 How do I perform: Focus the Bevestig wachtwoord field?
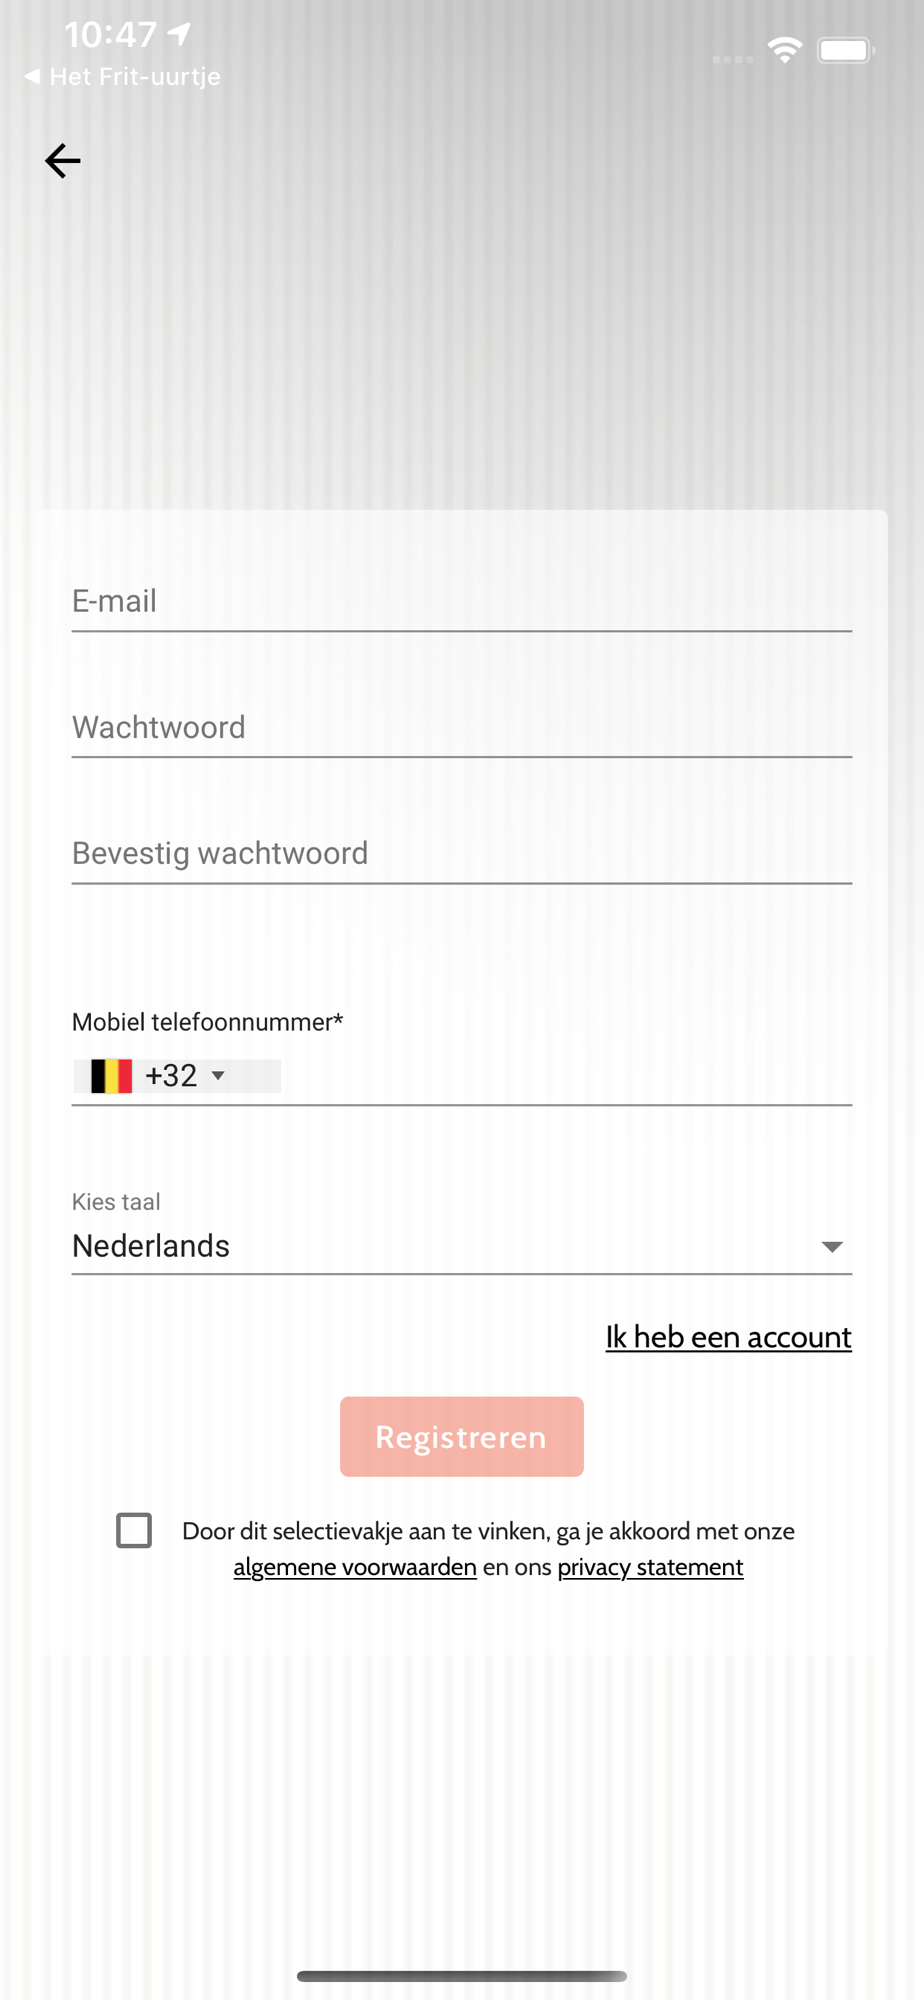pos(462,853)
